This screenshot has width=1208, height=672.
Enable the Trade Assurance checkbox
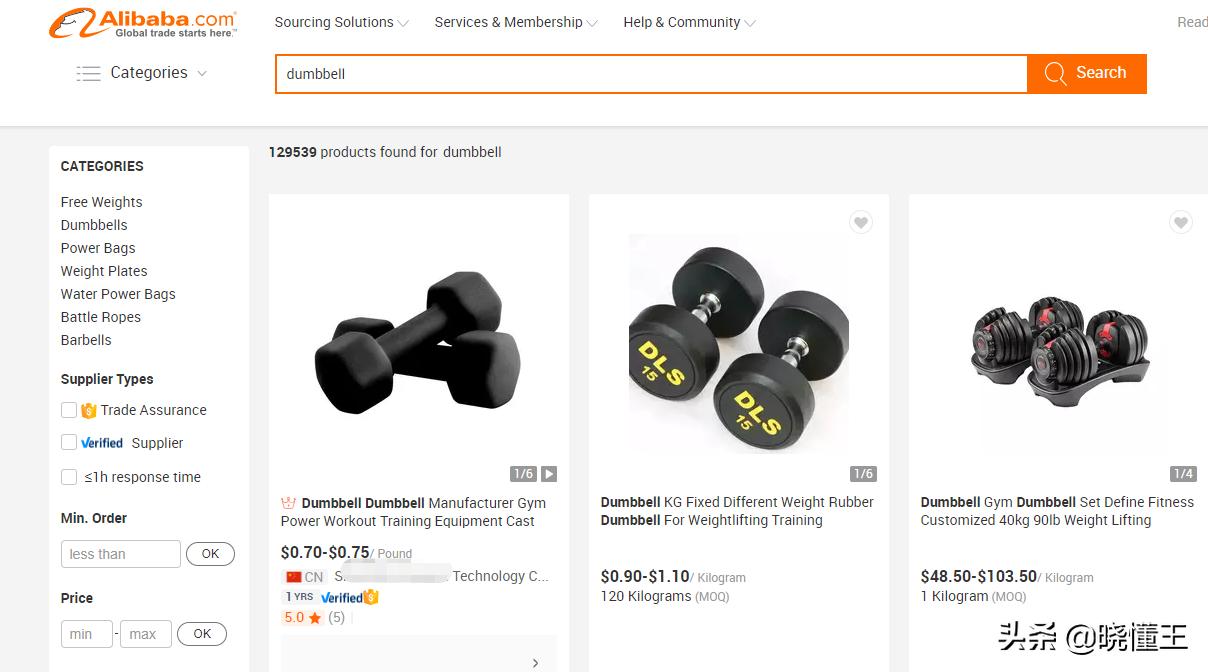(x=69, y=410)
